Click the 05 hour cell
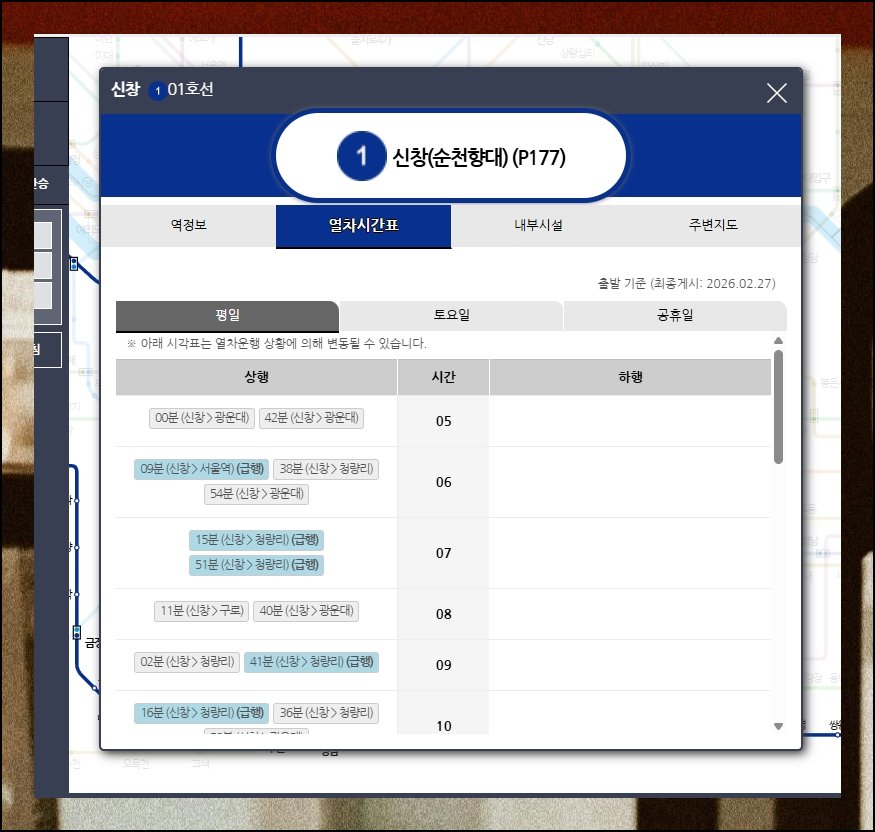Viewport: 875px width, 832px height. (x=444, y=421)
